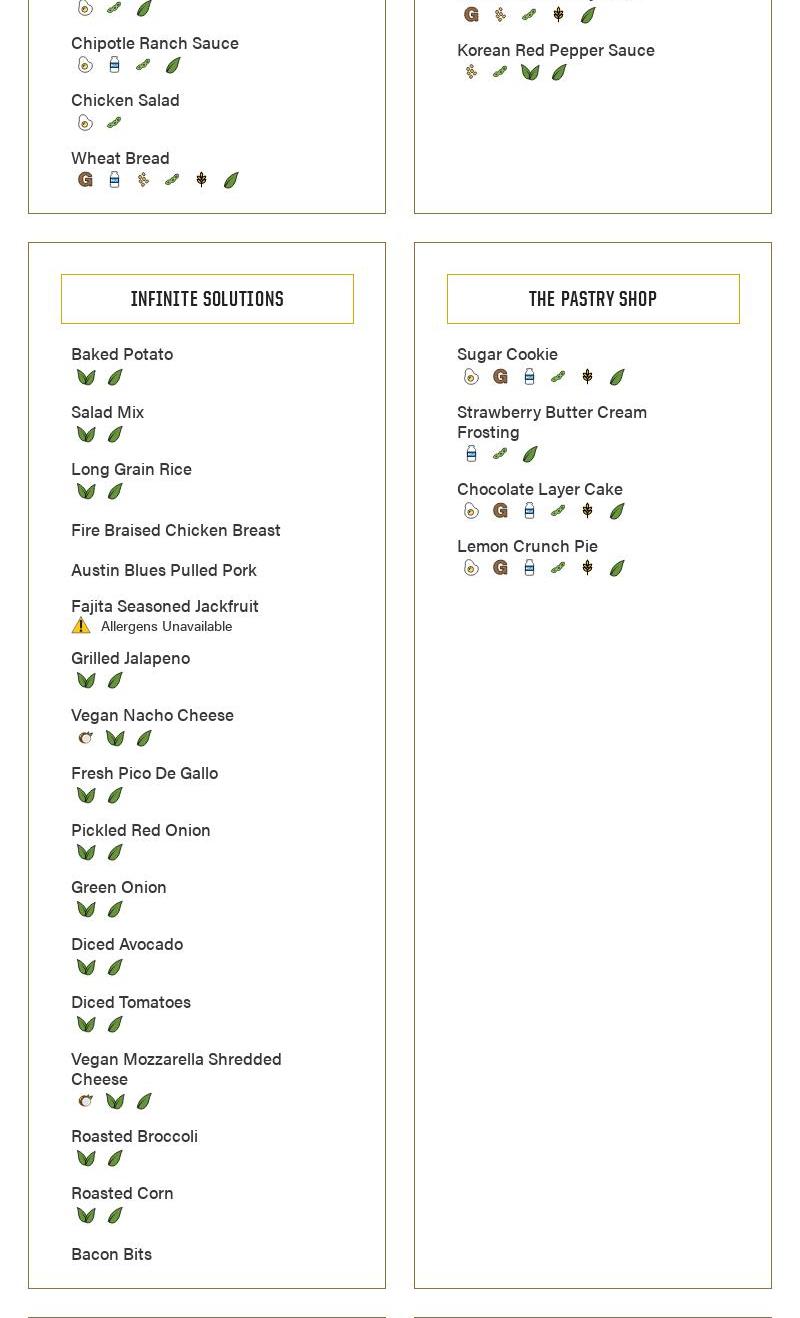The height and width of the screenshot is (1318, 800).
Task: Click the wheat icon under Lemon Crunch Pie
Action: pyautogui.click(x=587, y=568)
